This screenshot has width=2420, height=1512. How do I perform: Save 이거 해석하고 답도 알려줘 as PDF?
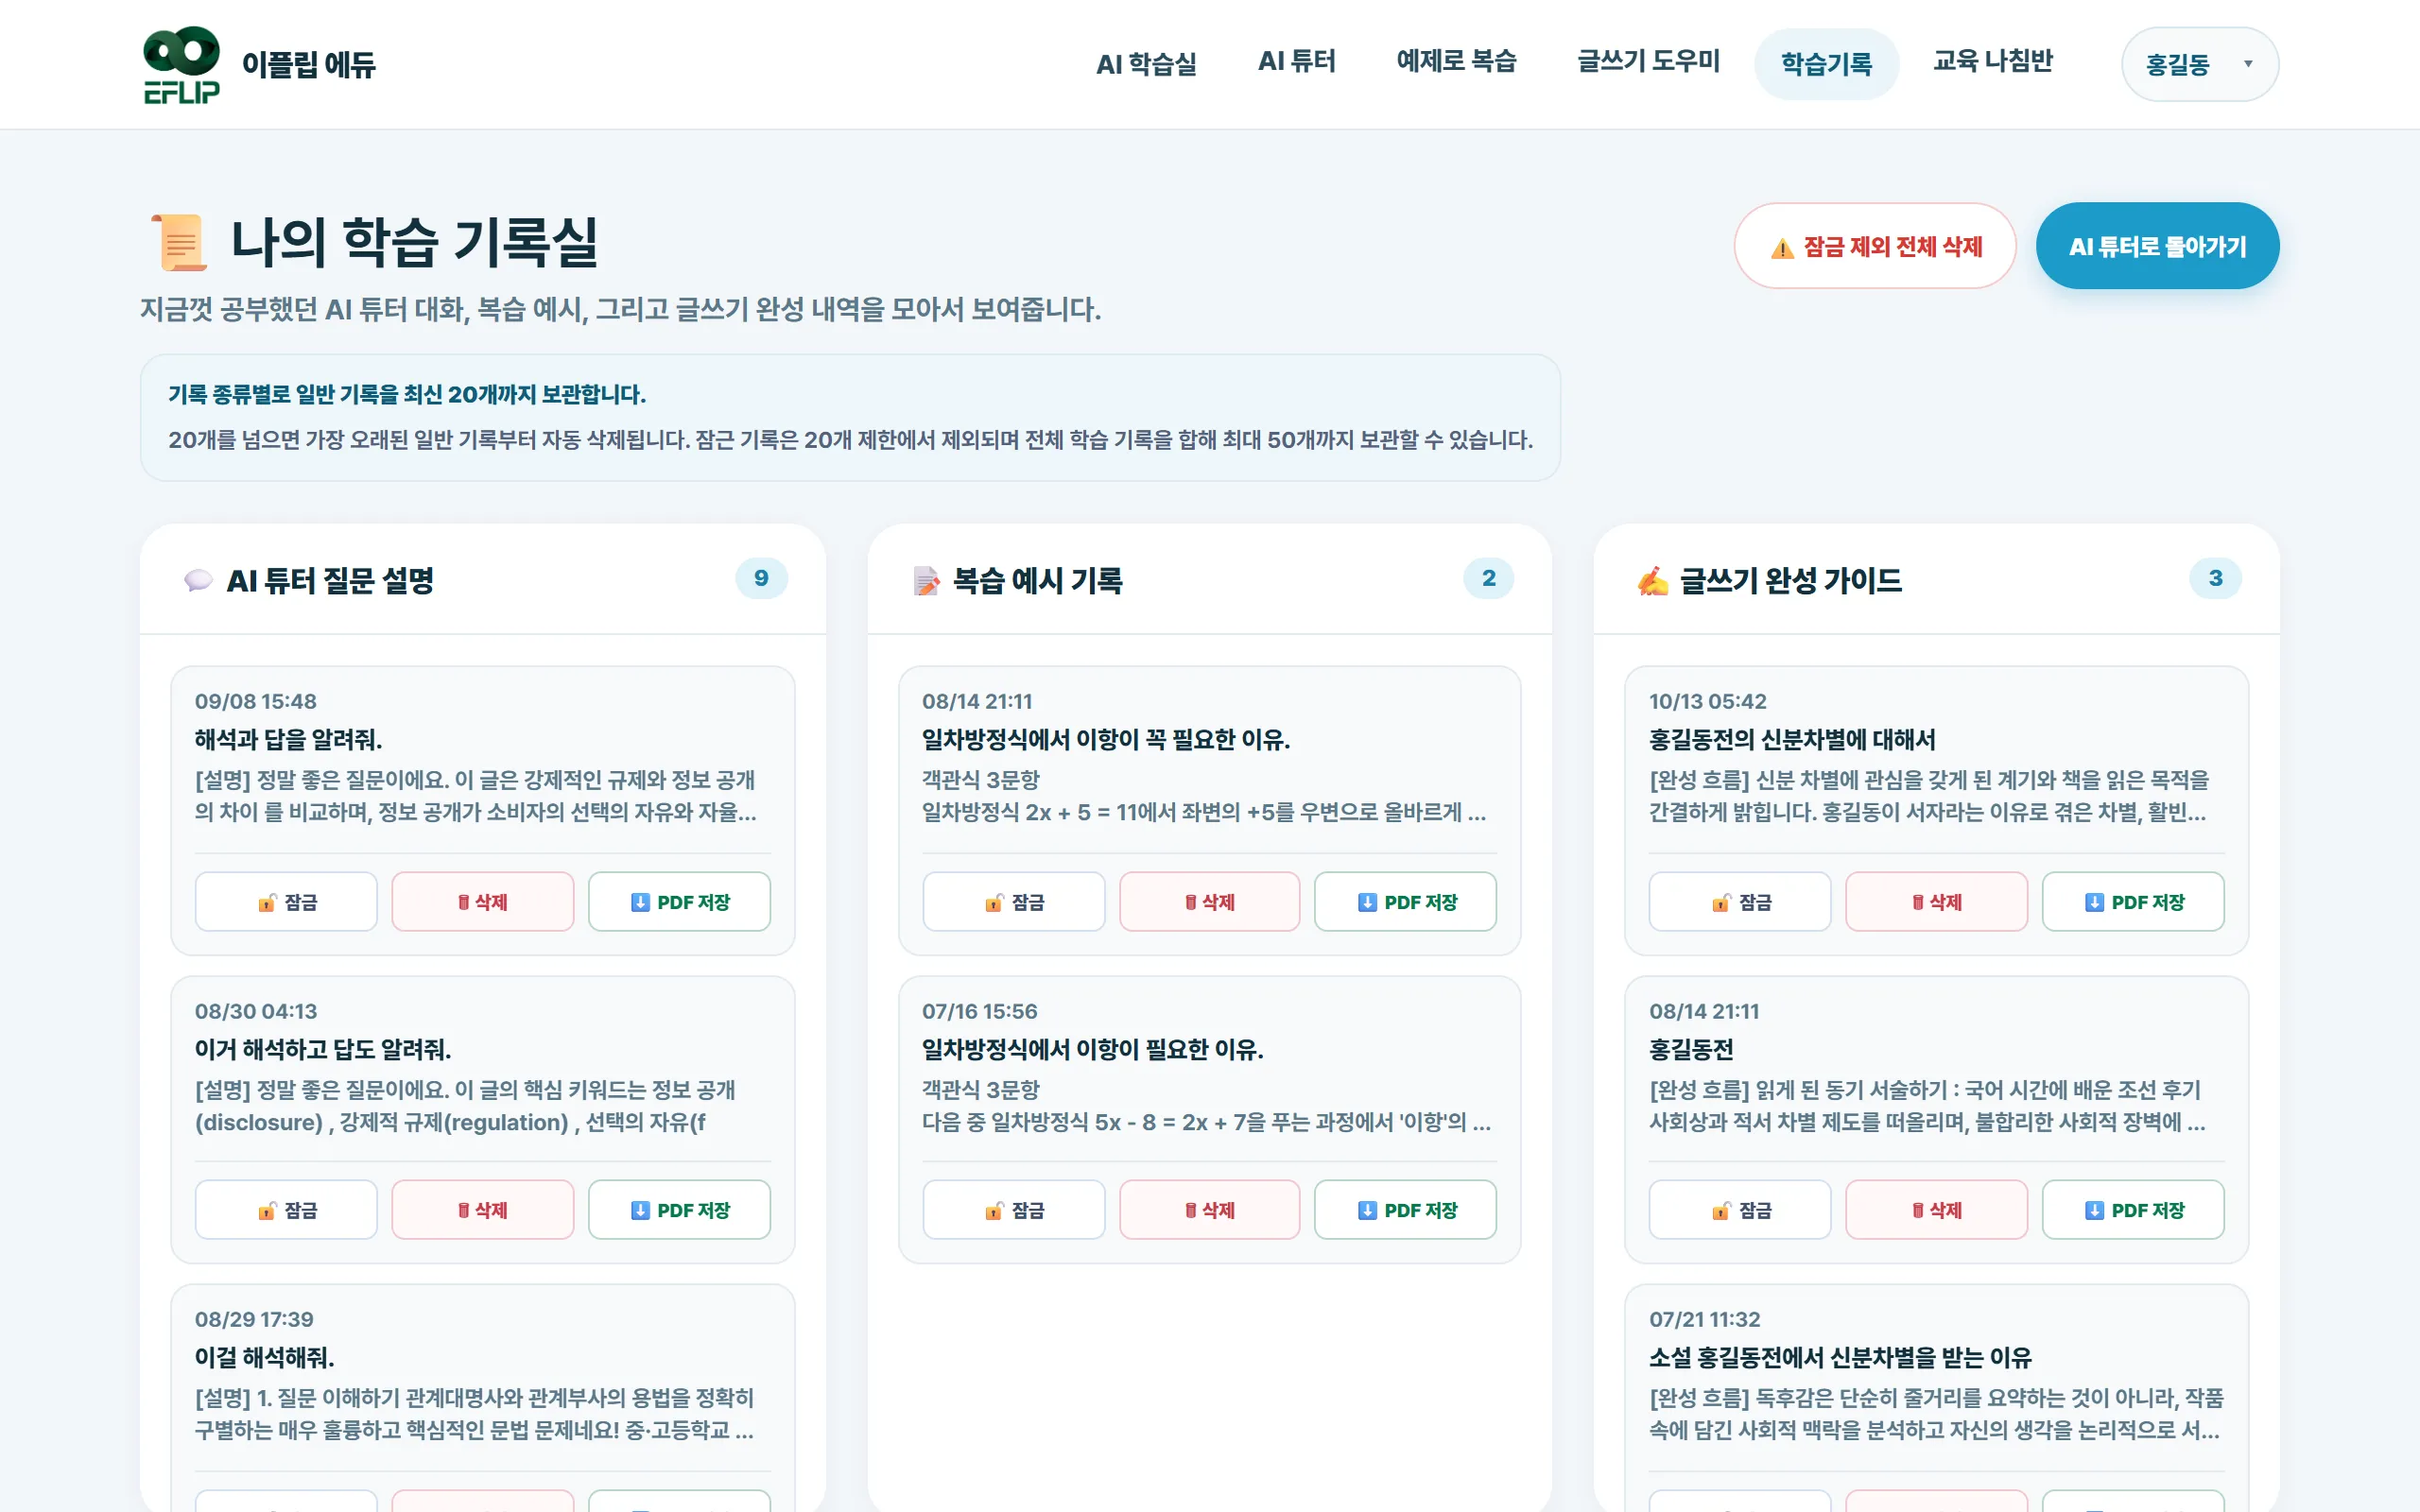click(x=679, y=1210)
